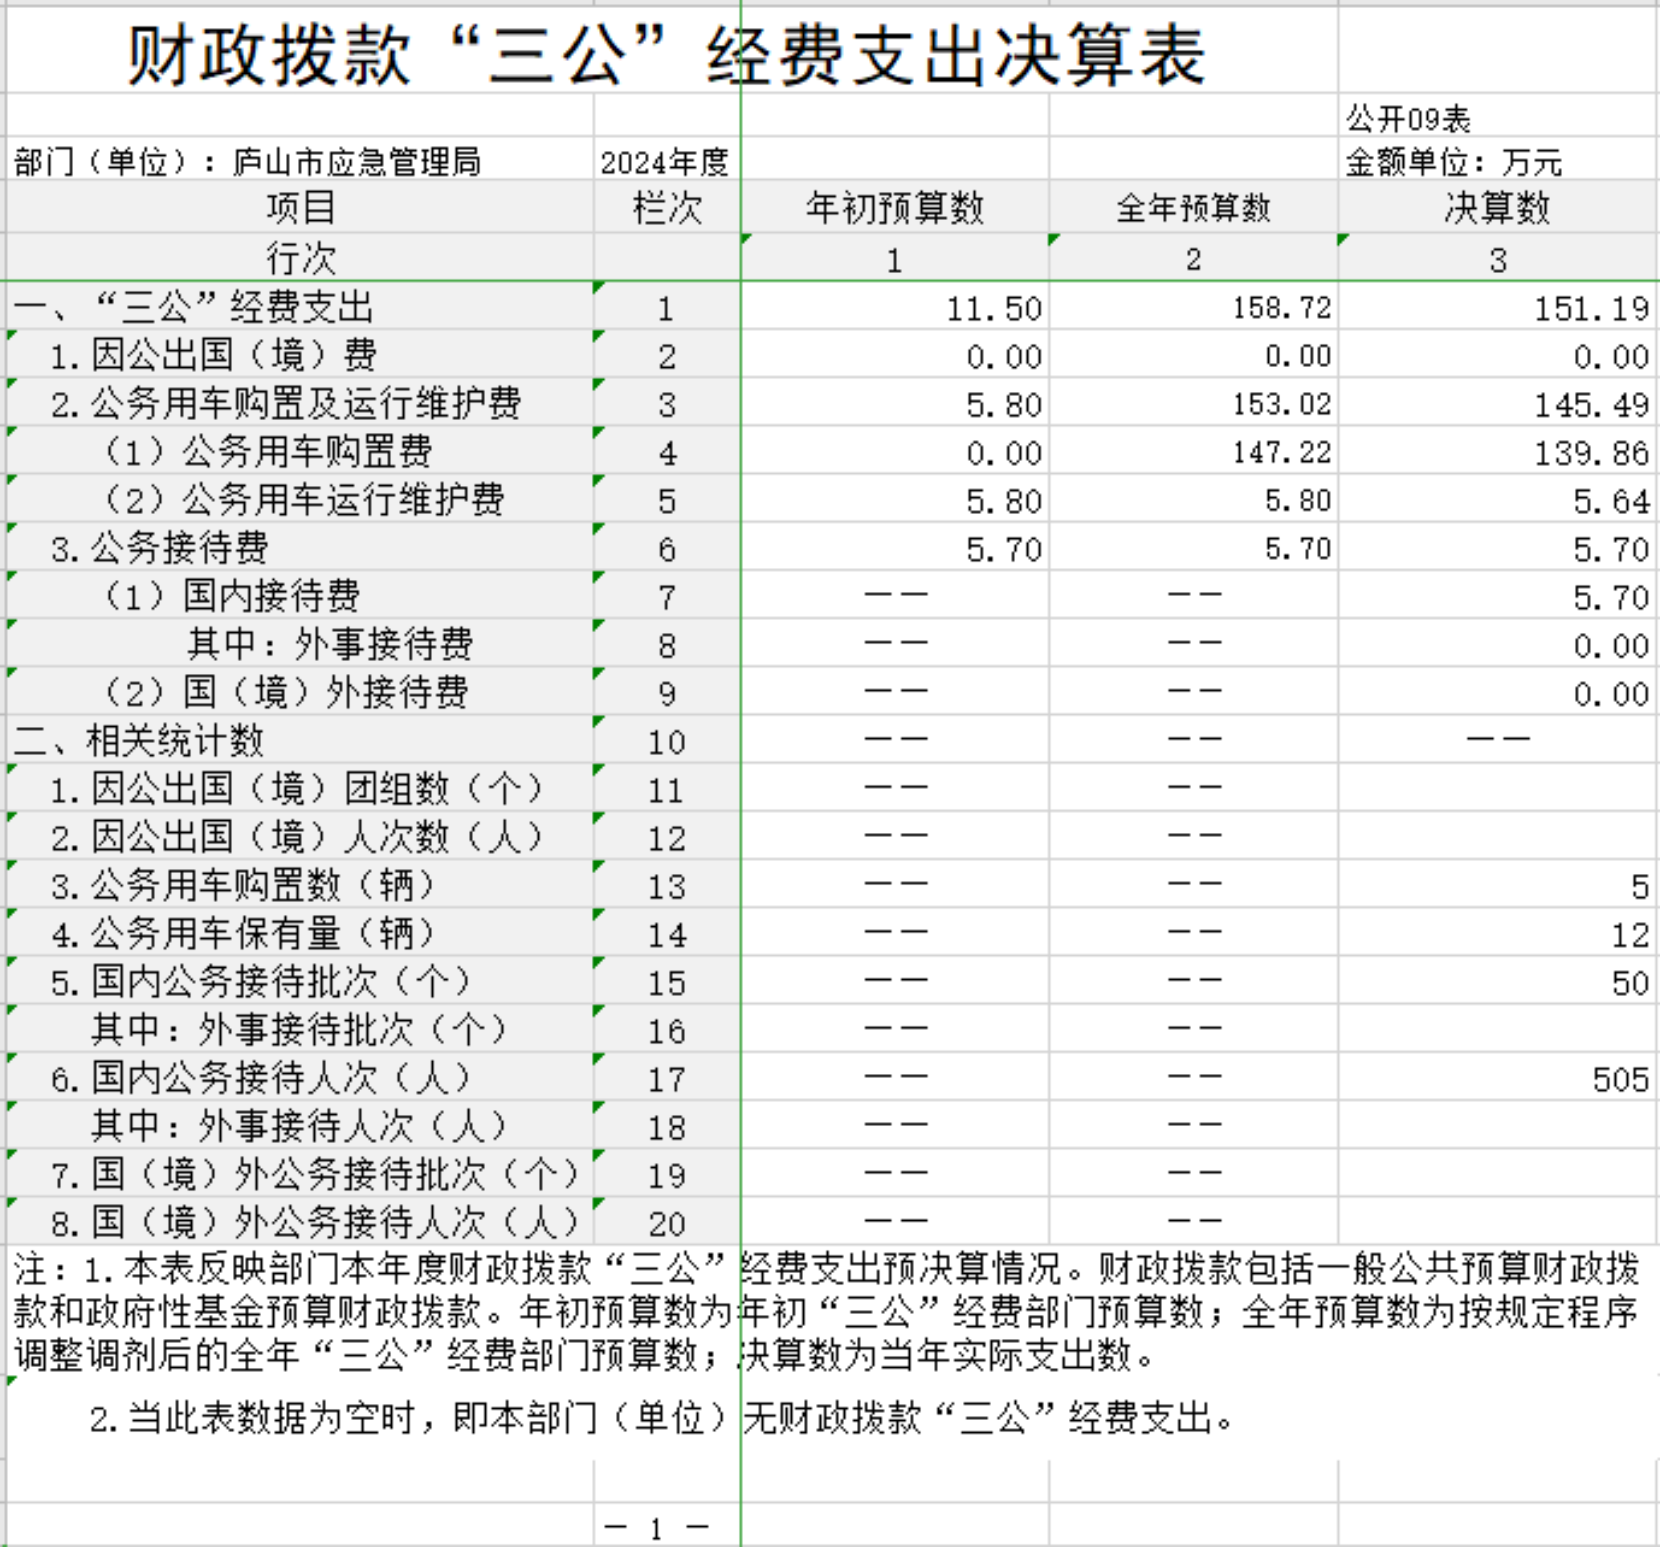Click the cell showing 11.50
This screenshot has height=1547, width=1660.
[x=993, y=308]
